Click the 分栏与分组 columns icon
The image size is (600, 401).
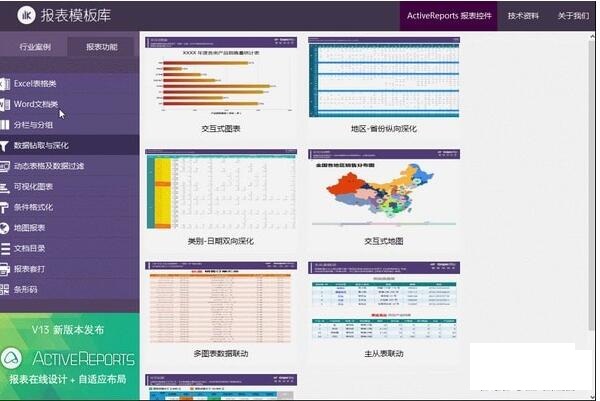tap(6, 125)
